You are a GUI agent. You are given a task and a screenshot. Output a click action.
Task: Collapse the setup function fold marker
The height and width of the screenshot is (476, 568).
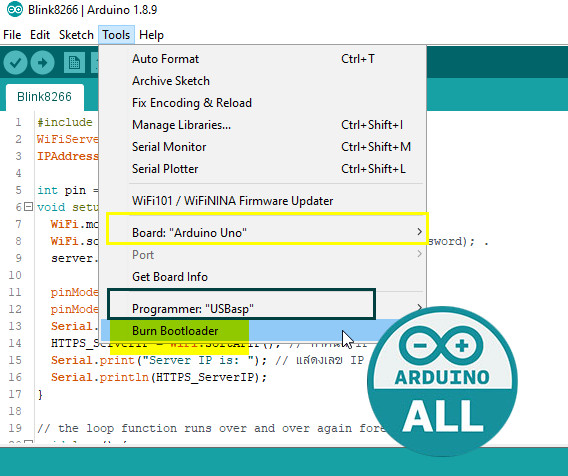(x=28, y=207)
